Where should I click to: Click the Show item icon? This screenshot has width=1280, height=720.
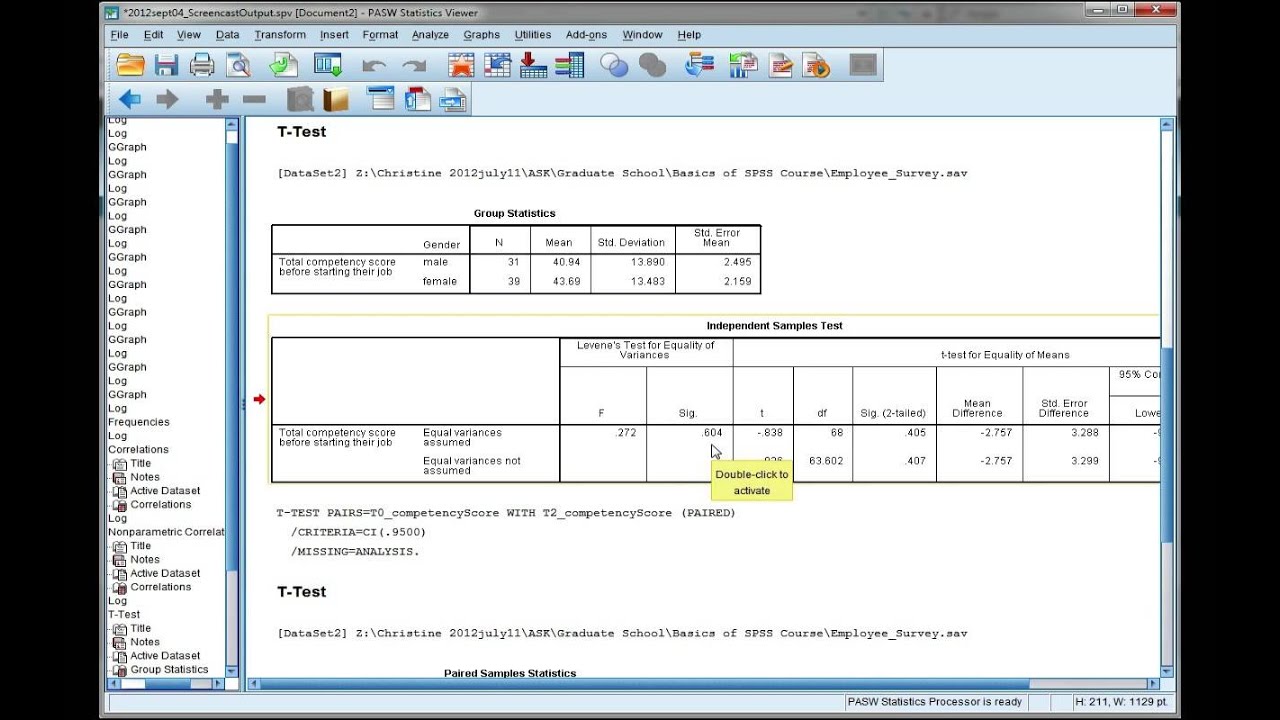pos(300,99)
